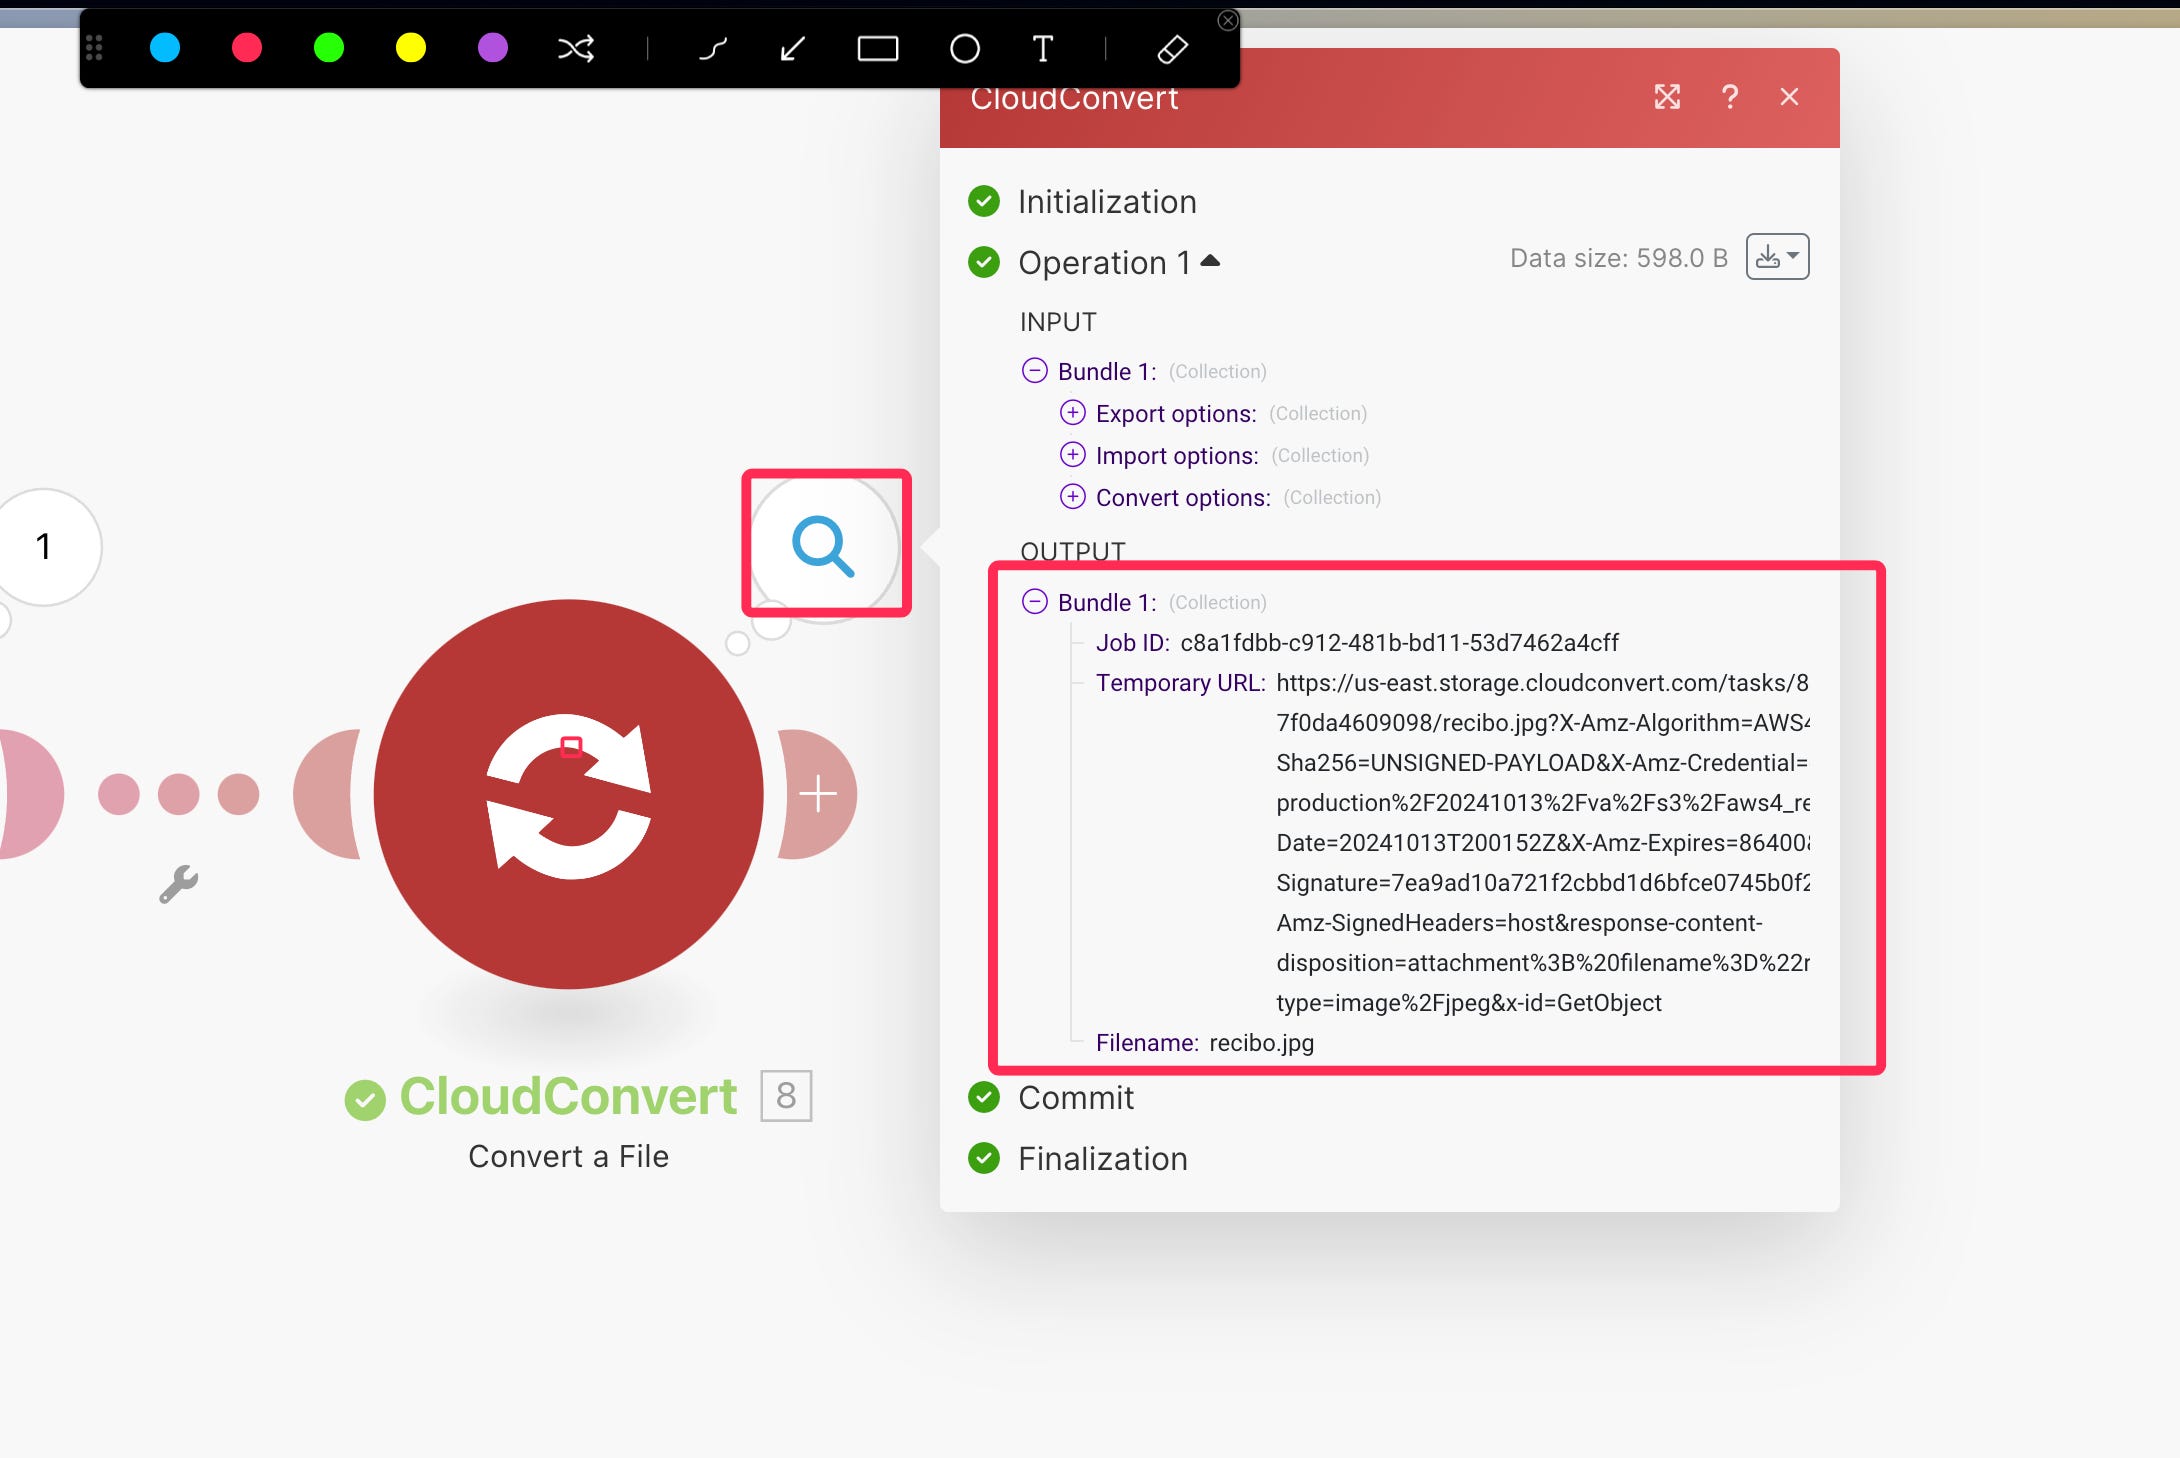The width and height of the screenshot is (2180, 1458).
Task: Expand Convert options collection
Action: (x=1072, y=497)
